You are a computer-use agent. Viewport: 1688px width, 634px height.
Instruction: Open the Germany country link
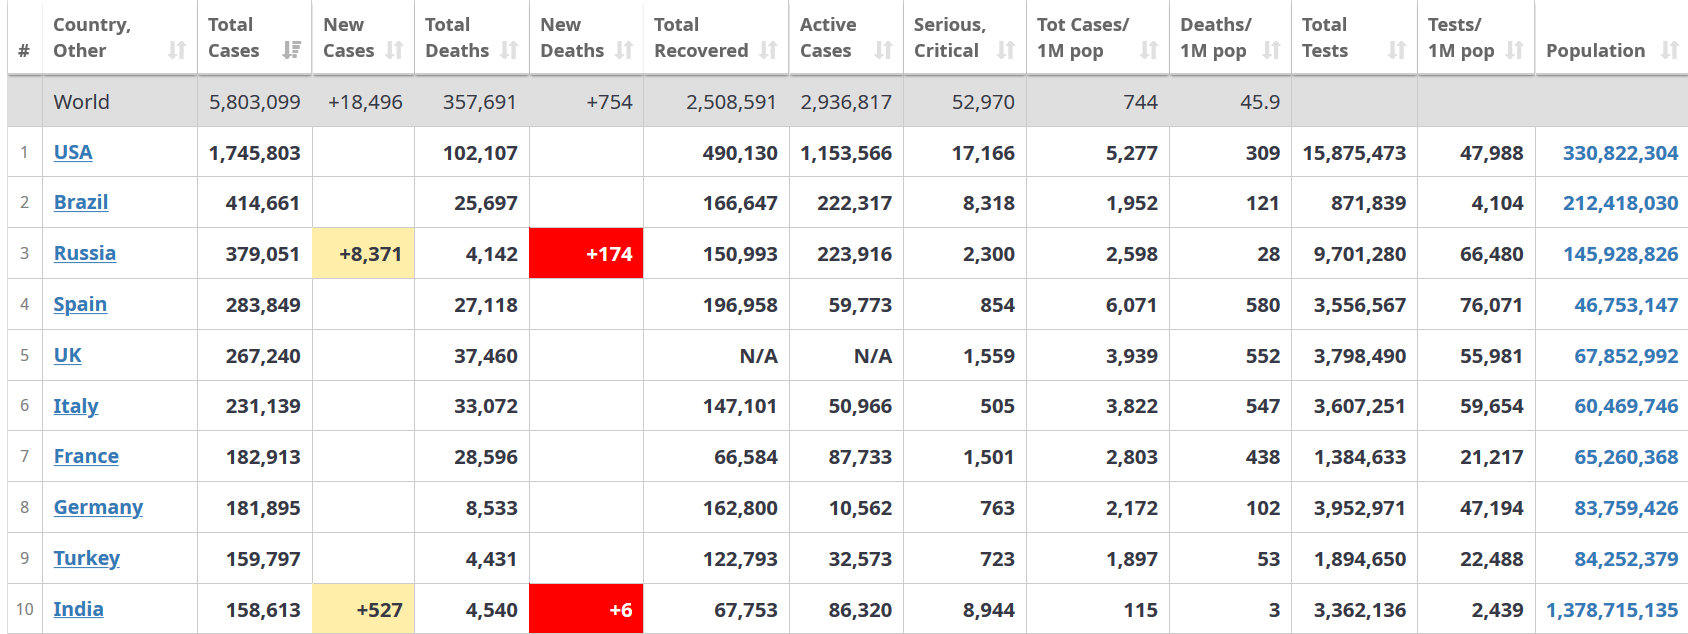(x=98, y=507)
